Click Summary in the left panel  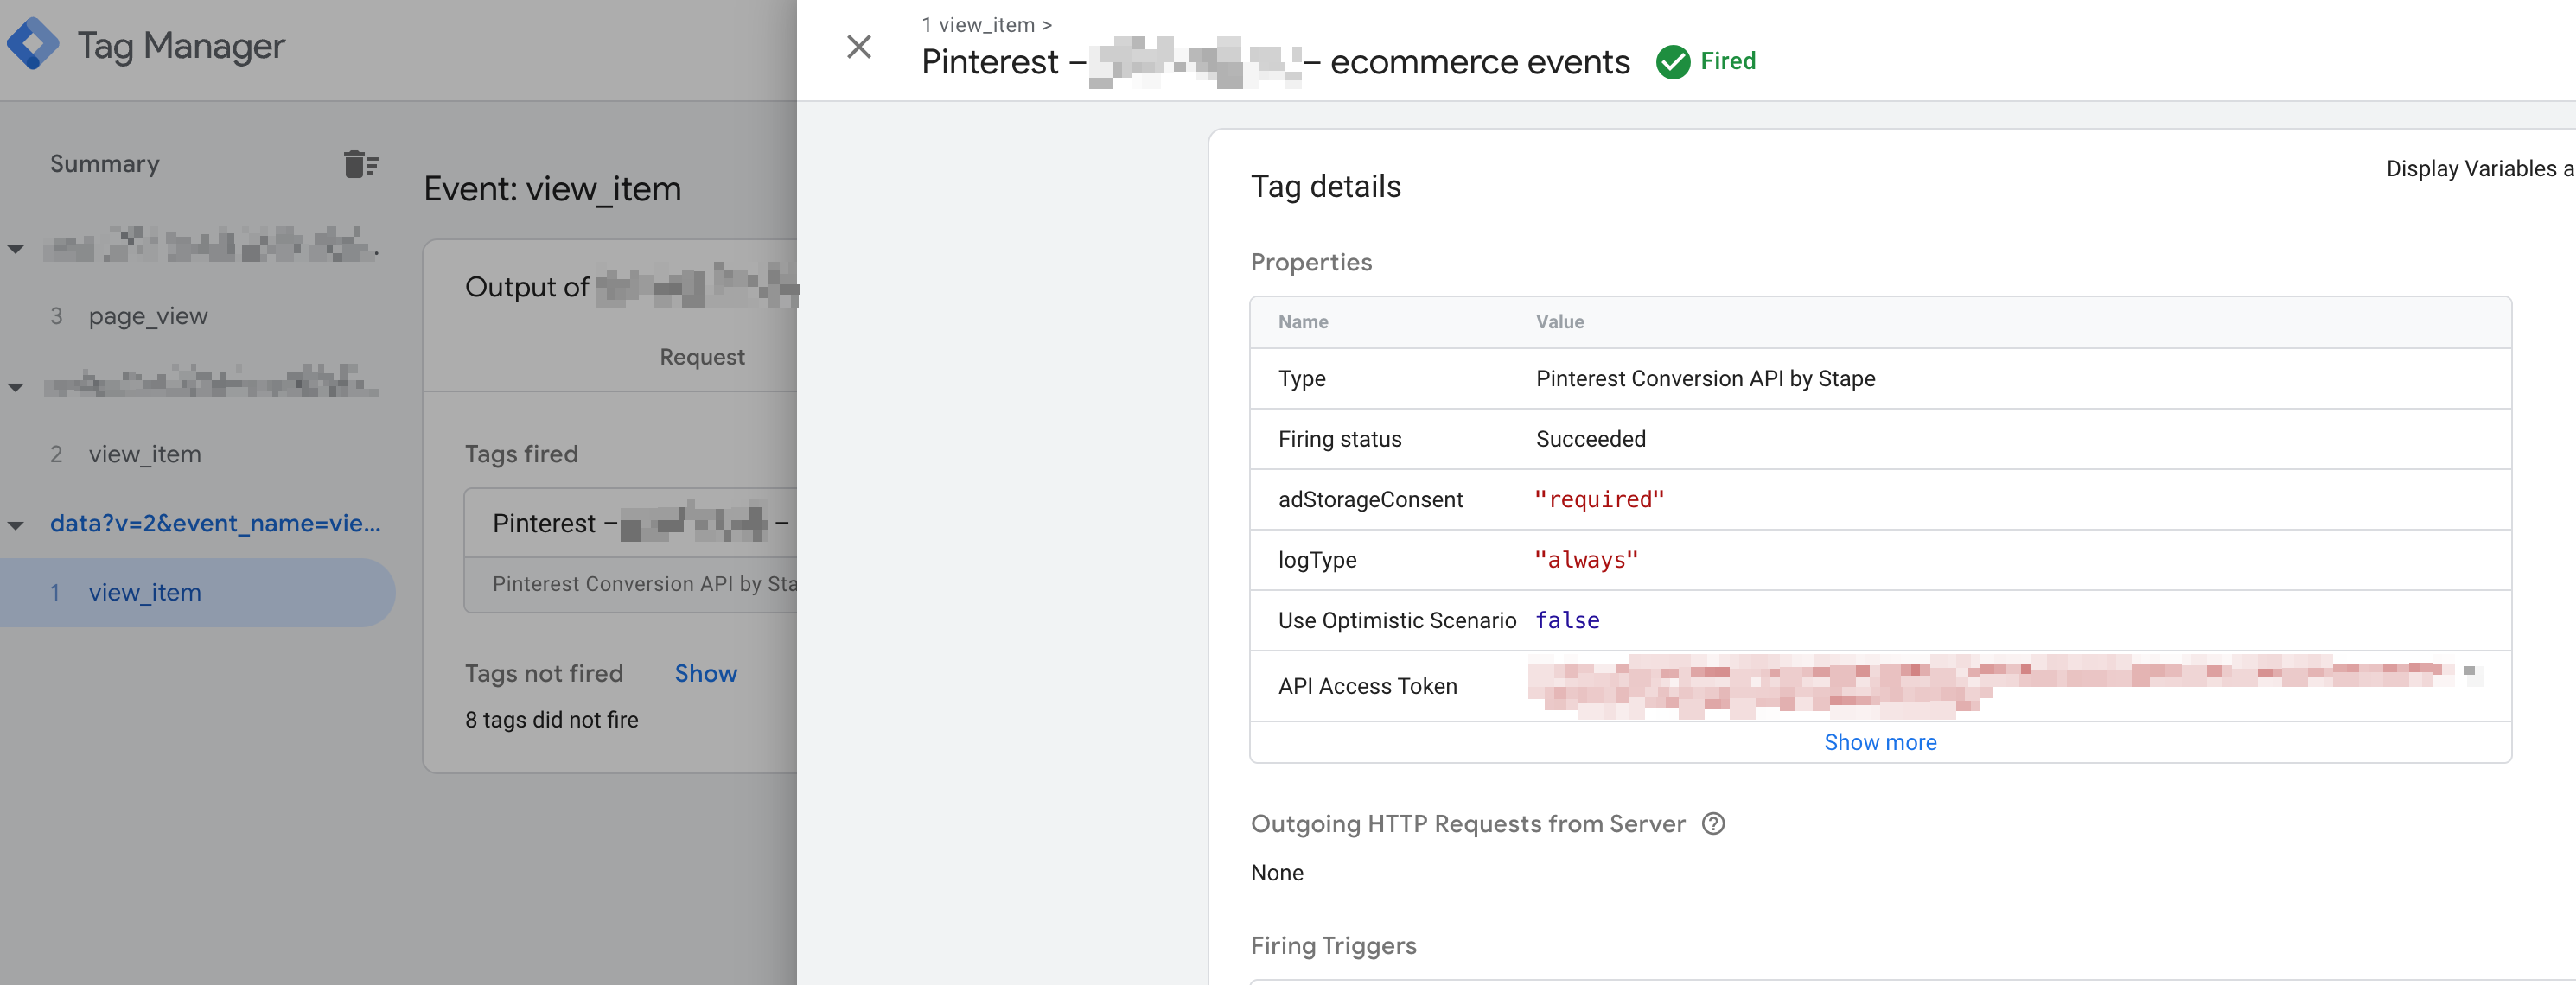[105, 164]
